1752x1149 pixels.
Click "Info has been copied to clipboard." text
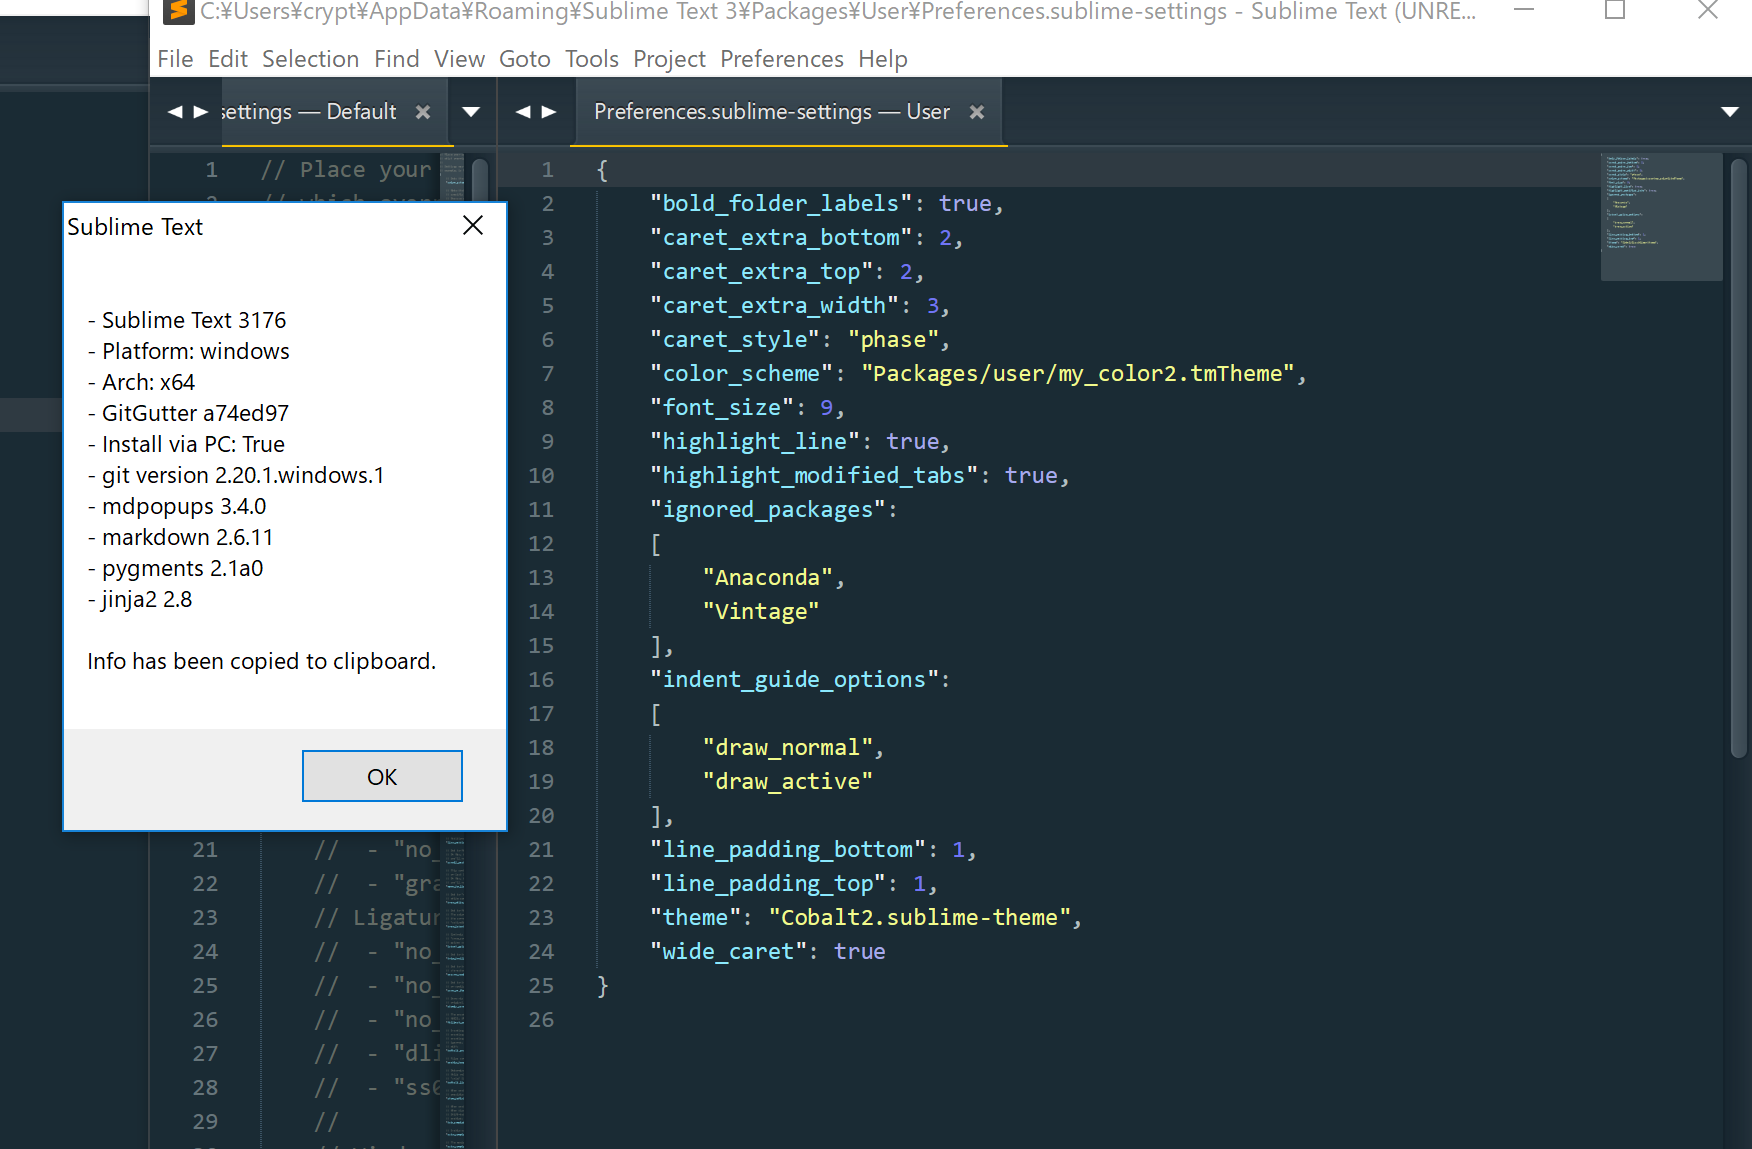(x=261, y=661)
